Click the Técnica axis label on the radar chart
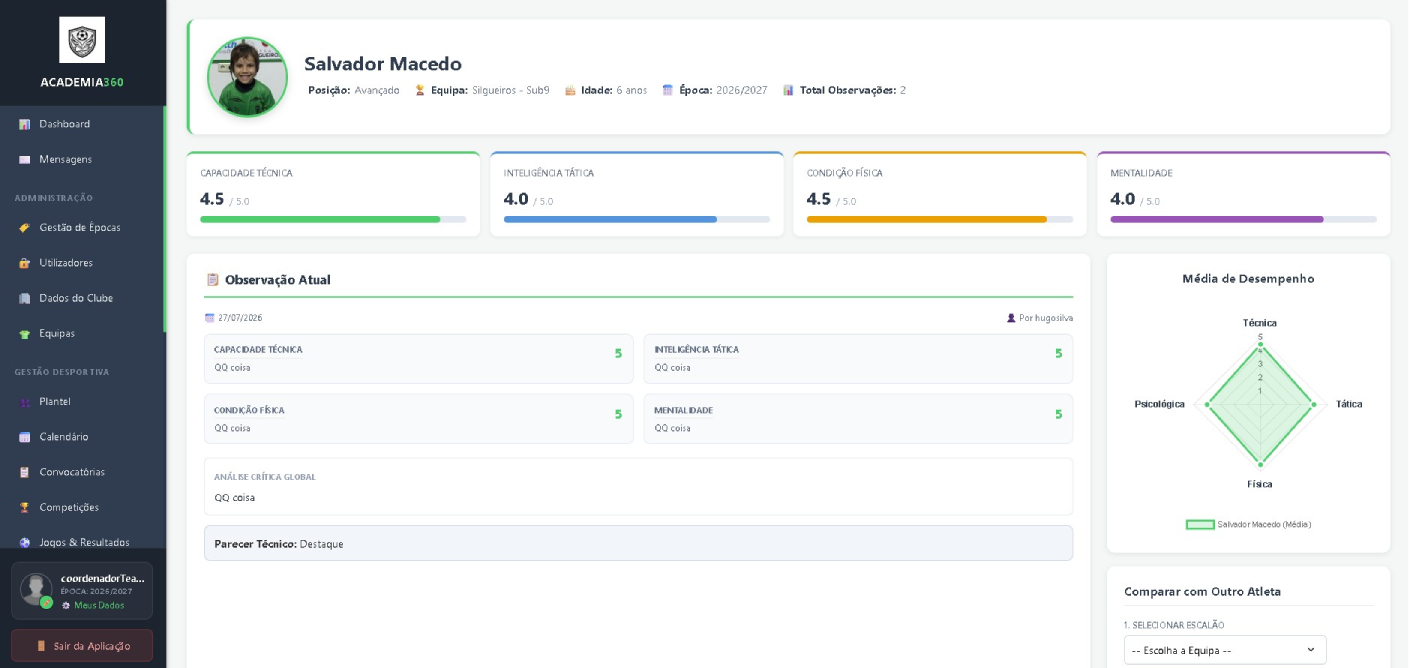 click(1260, 323)
